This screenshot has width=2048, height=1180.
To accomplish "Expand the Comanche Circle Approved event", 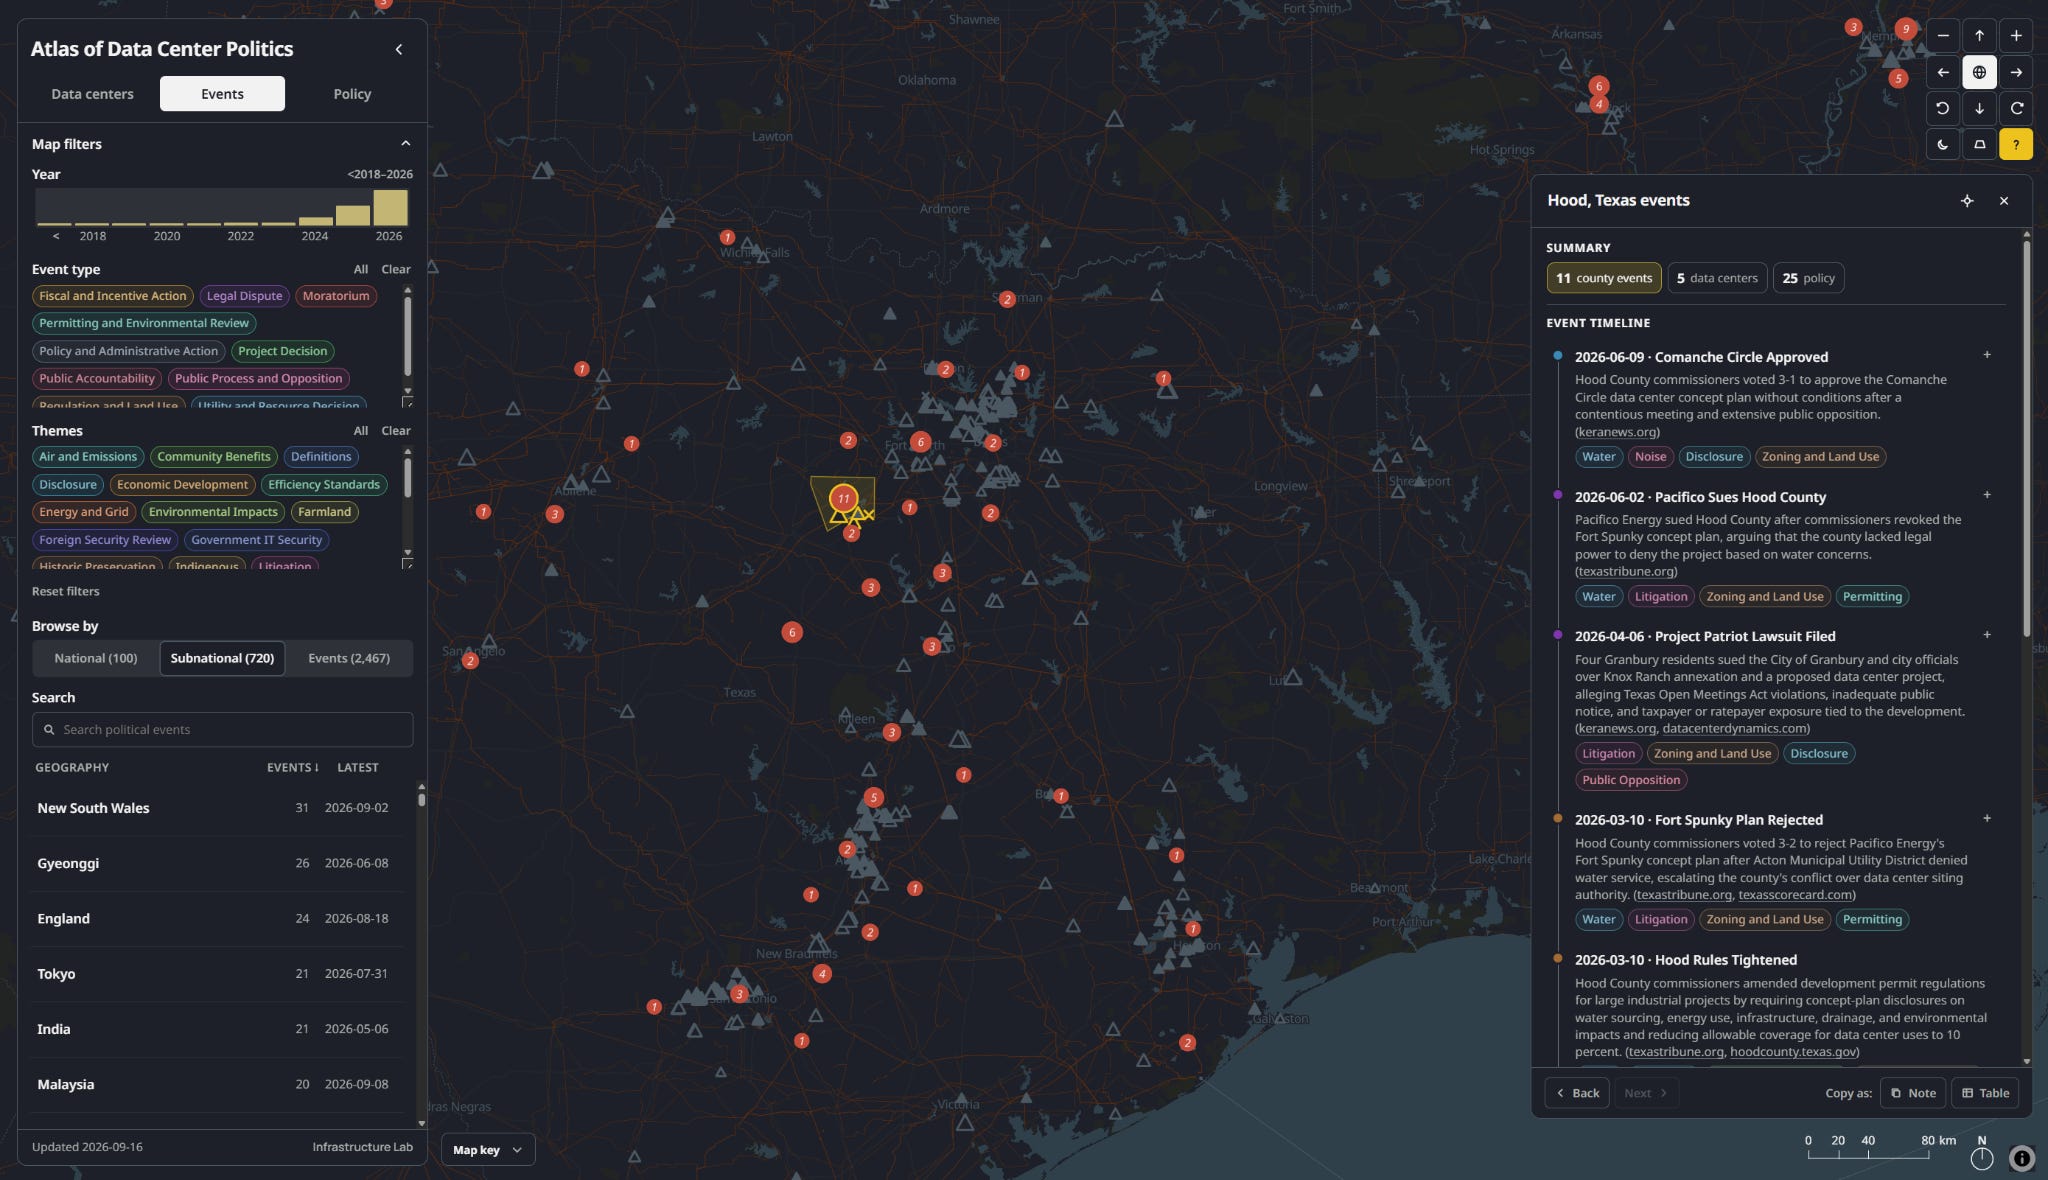I will click(1987, 355).
